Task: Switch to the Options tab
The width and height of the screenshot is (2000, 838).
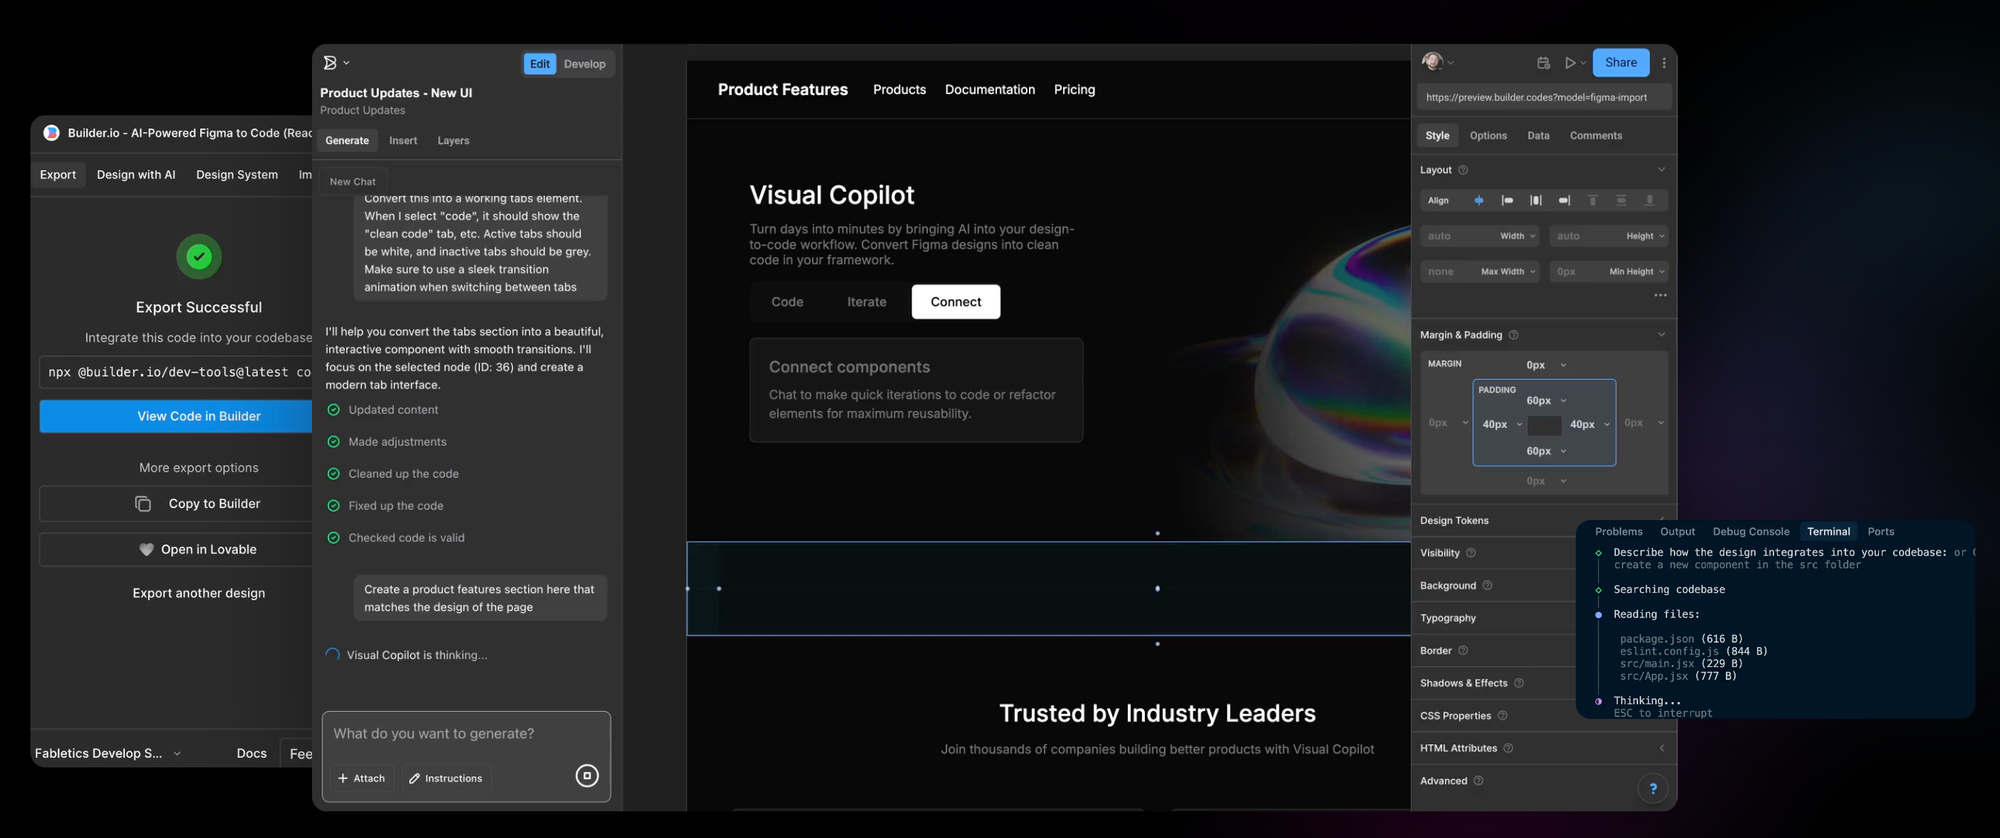Action: coord(1488,136)
